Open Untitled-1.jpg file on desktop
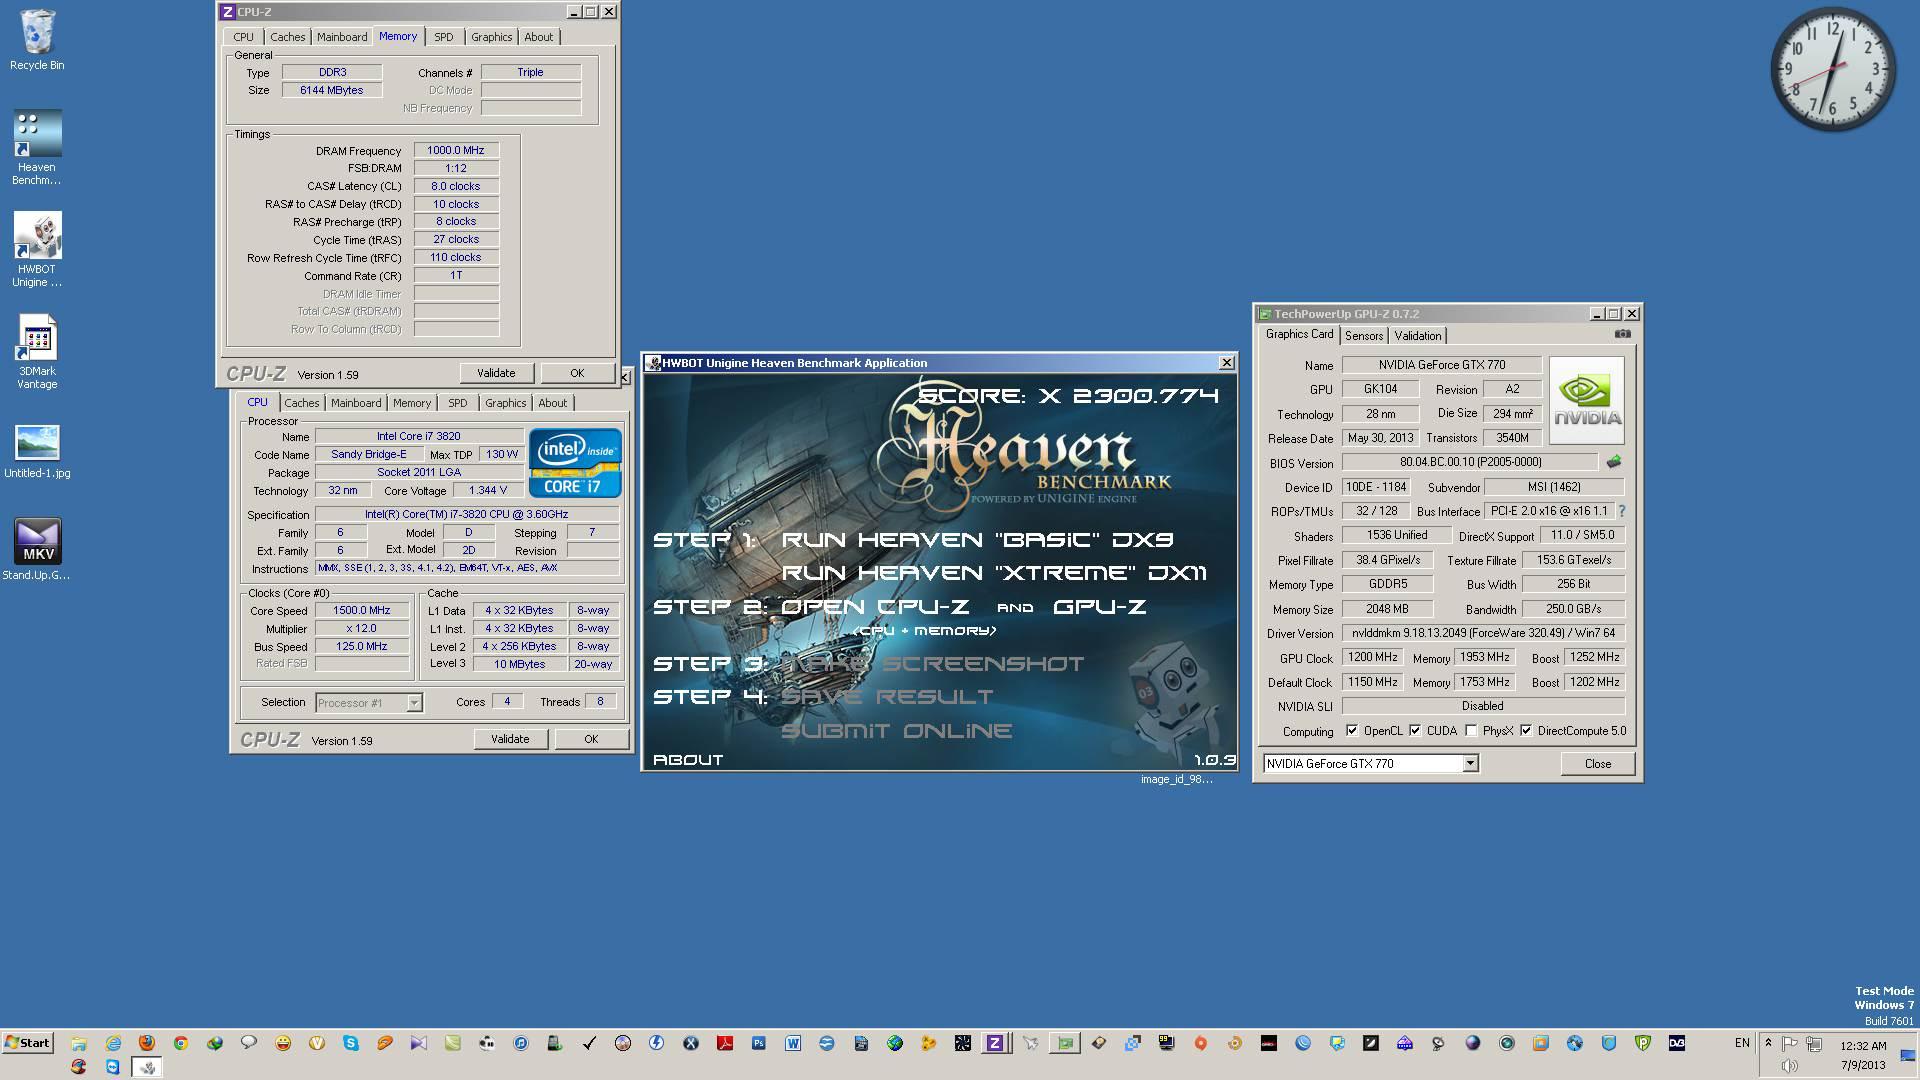1920x1080 pixels. coord(37,452)
